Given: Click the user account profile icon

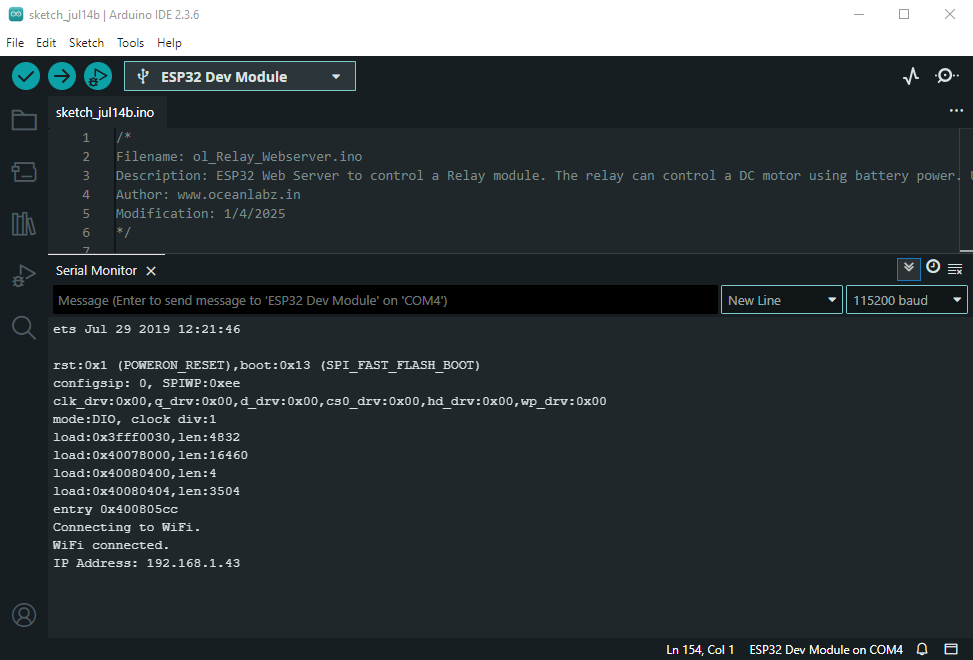Looking at the screenshot, I should (24, 615).
